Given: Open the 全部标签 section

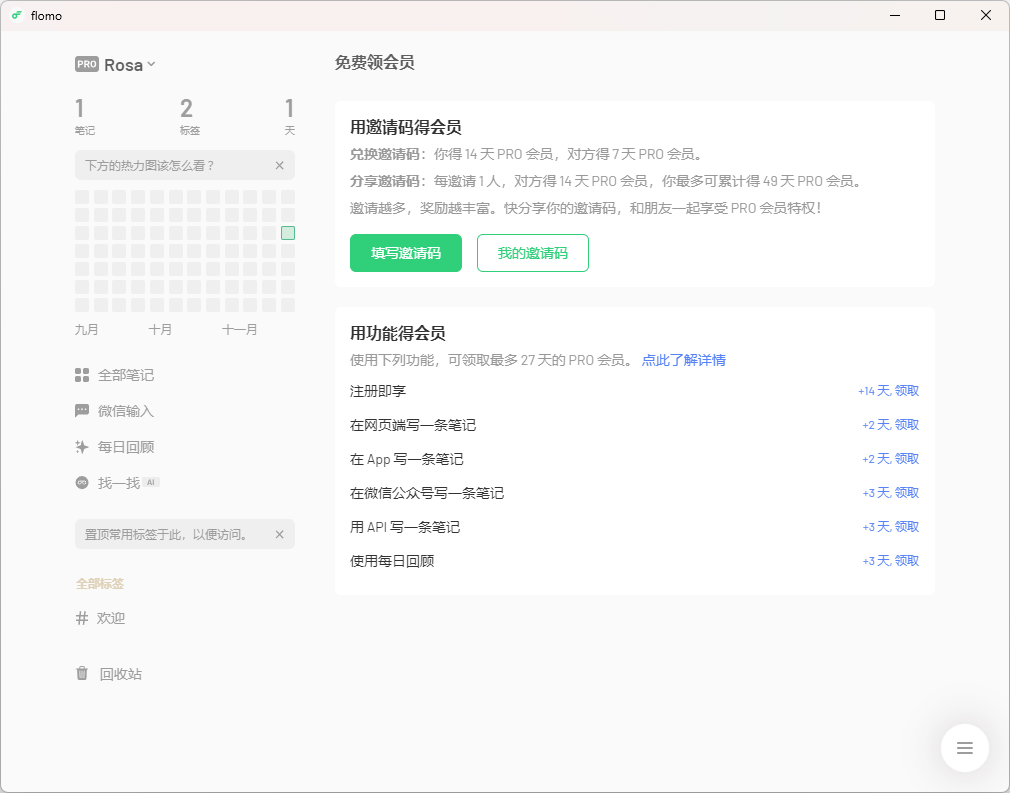Looking at the screenshot, I should [x=99, y=581].
